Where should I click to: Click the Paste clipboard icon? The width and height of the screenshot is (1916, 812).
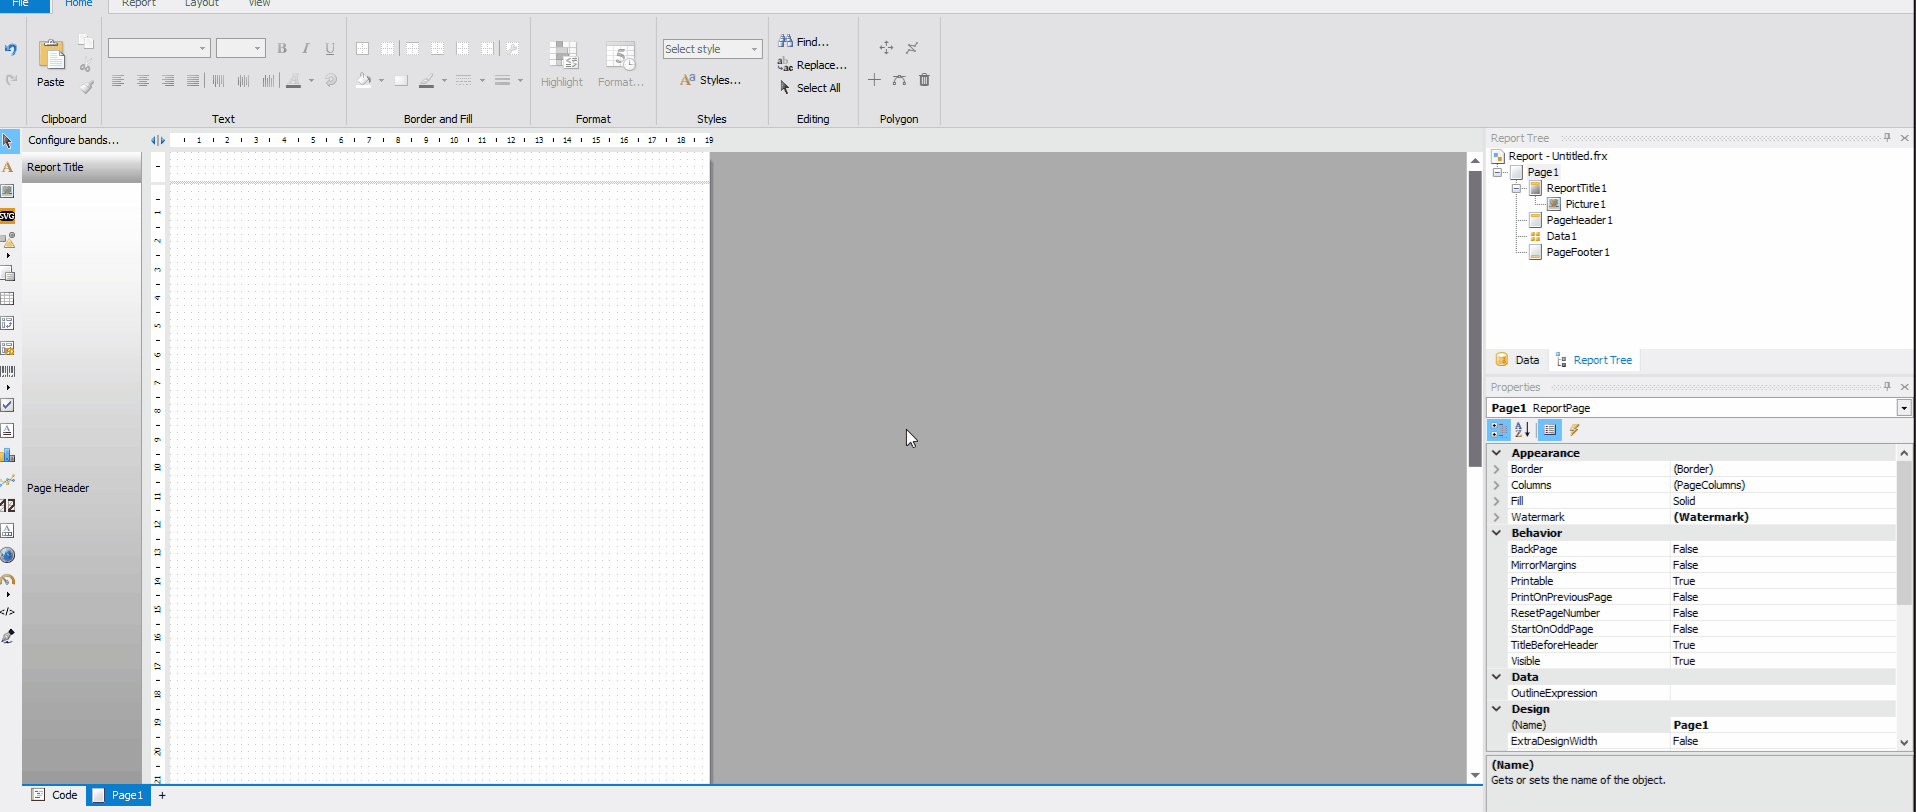51,55
